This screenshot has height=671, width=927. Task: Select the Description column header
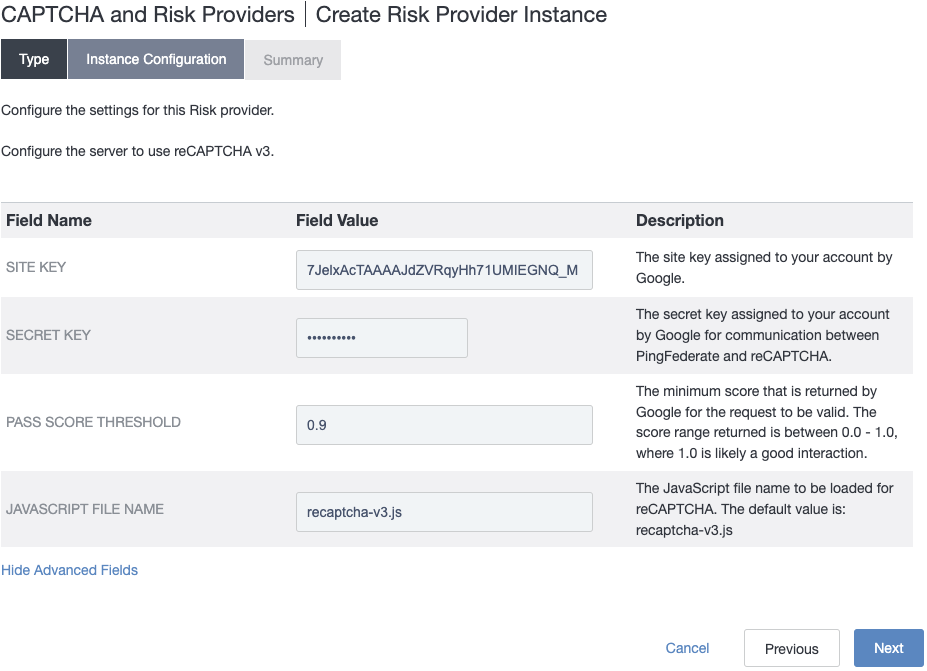(679, 220)
